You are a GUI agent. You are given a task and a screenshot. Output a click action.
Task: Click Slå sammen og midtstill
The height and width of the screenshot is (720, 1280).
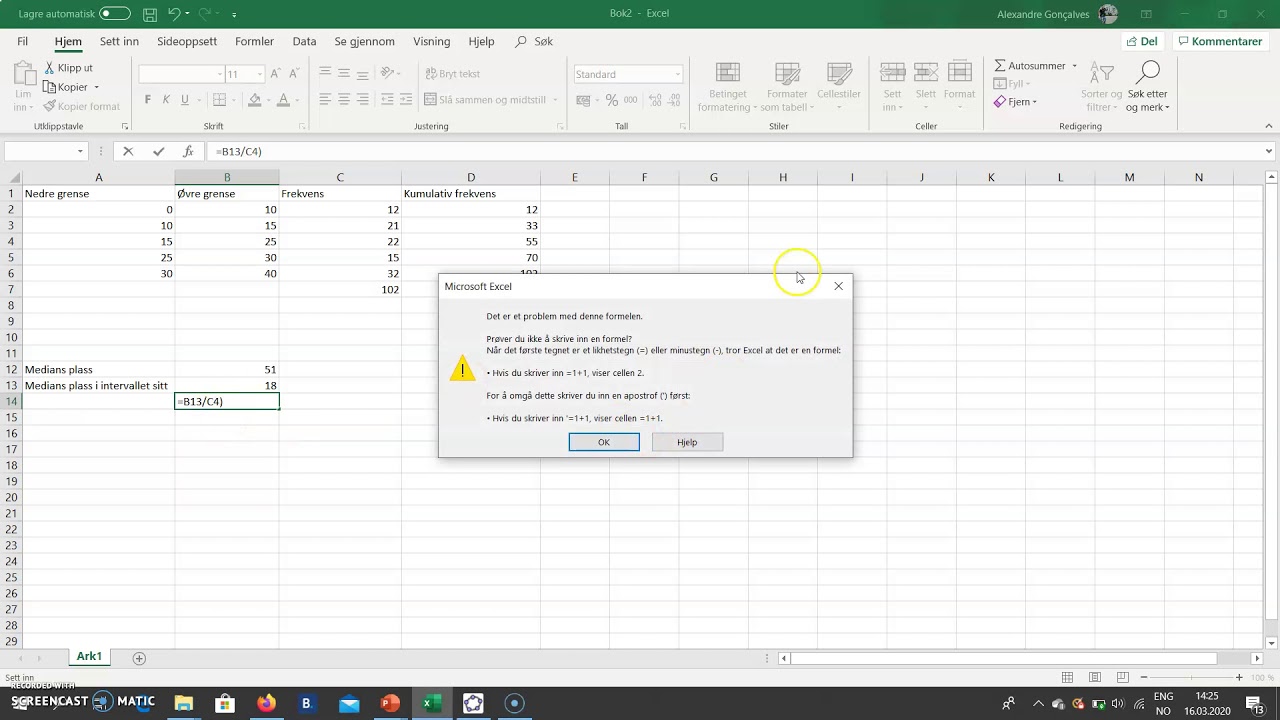[x=486, y=100]
